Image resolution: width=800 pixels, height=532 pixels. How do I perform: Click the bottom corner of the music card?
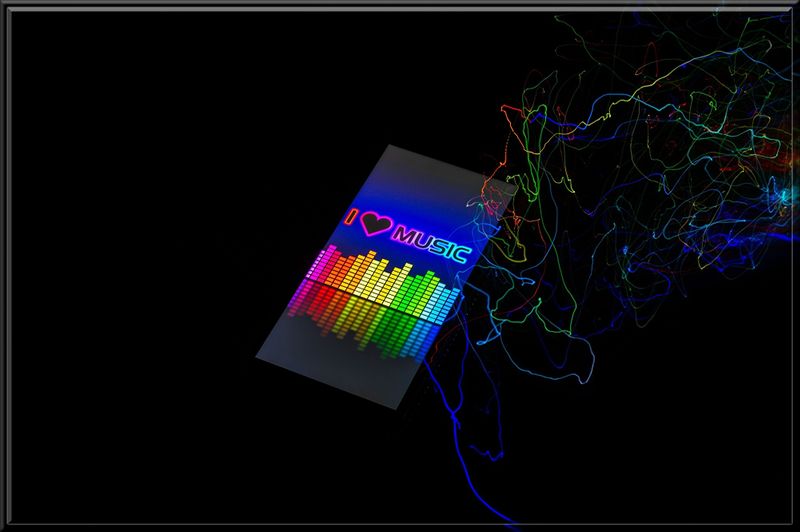coord(403,407)
